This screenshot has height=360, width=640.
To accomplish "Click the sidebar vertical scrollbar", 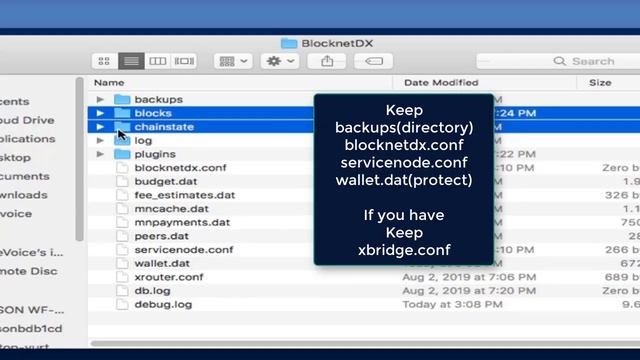I will point(80,159).
